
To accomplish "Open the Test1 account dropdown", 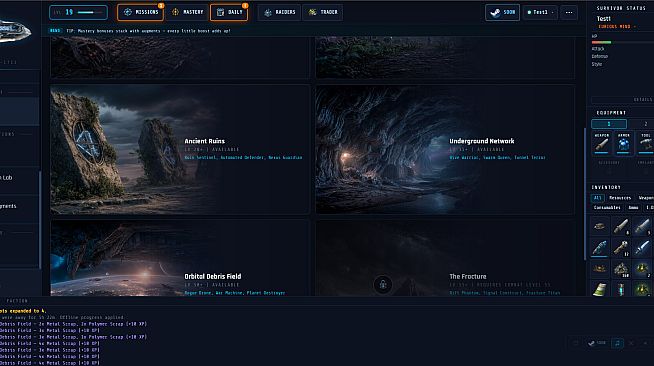I will pos(540,13).
